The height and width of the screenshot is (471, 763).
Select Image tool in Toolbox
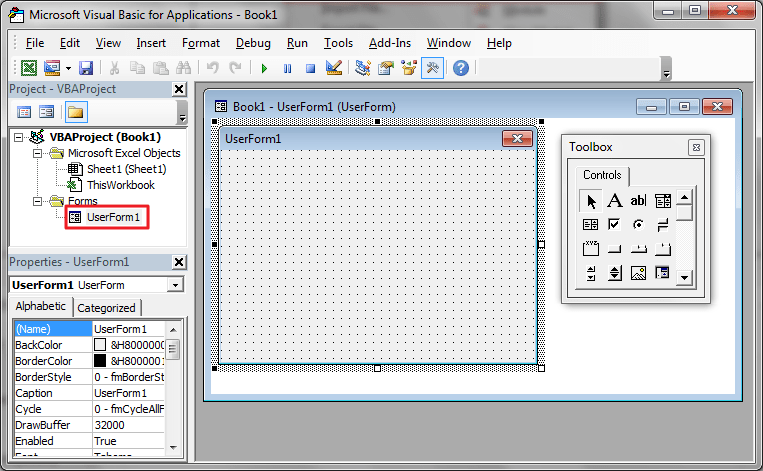[638, 272]
